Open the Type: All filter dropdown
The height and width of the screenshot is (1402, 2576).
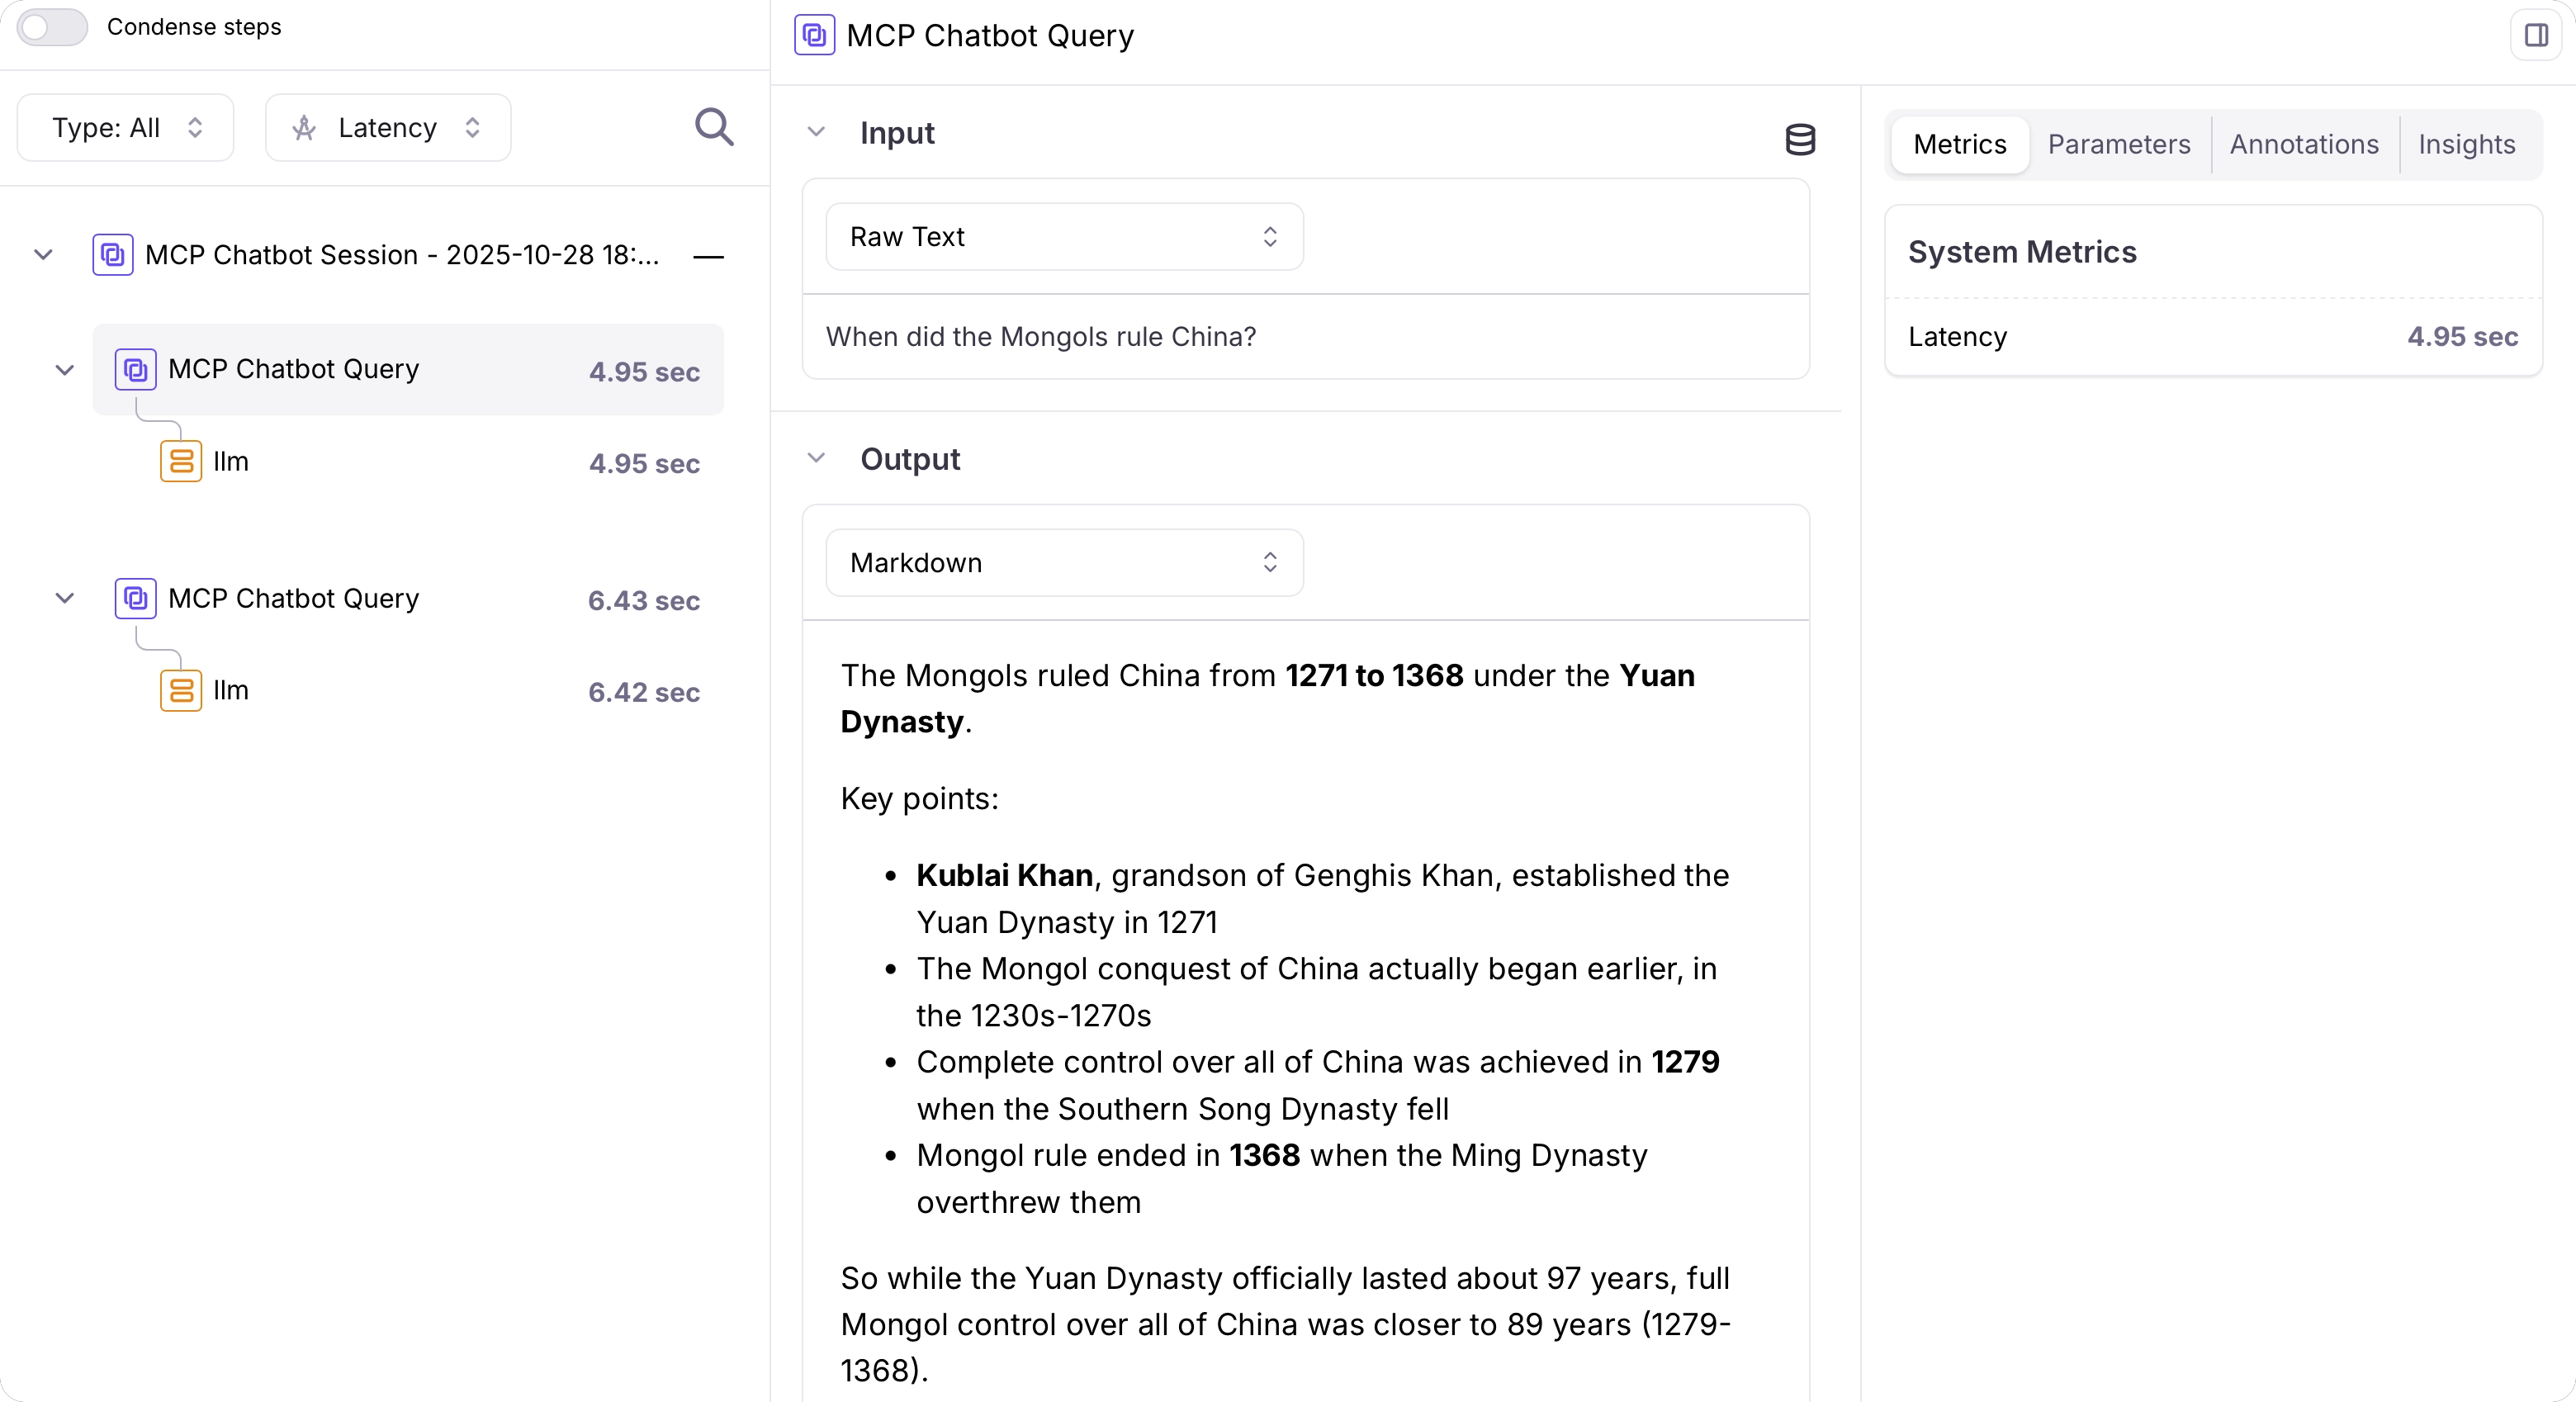(x=126, y=128)
